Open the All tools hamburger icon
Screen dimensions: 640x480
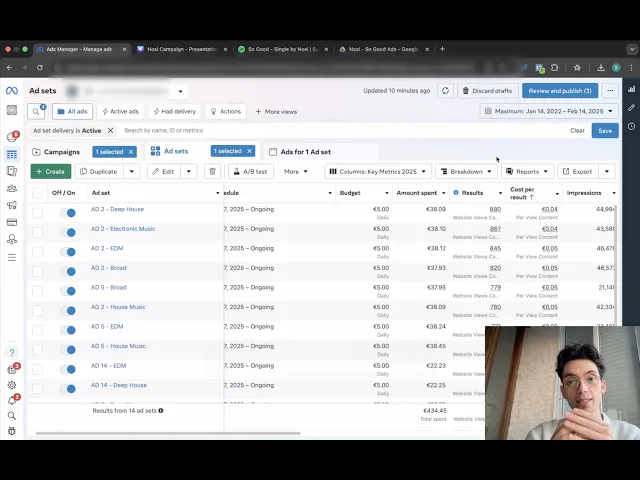point(12,258)
